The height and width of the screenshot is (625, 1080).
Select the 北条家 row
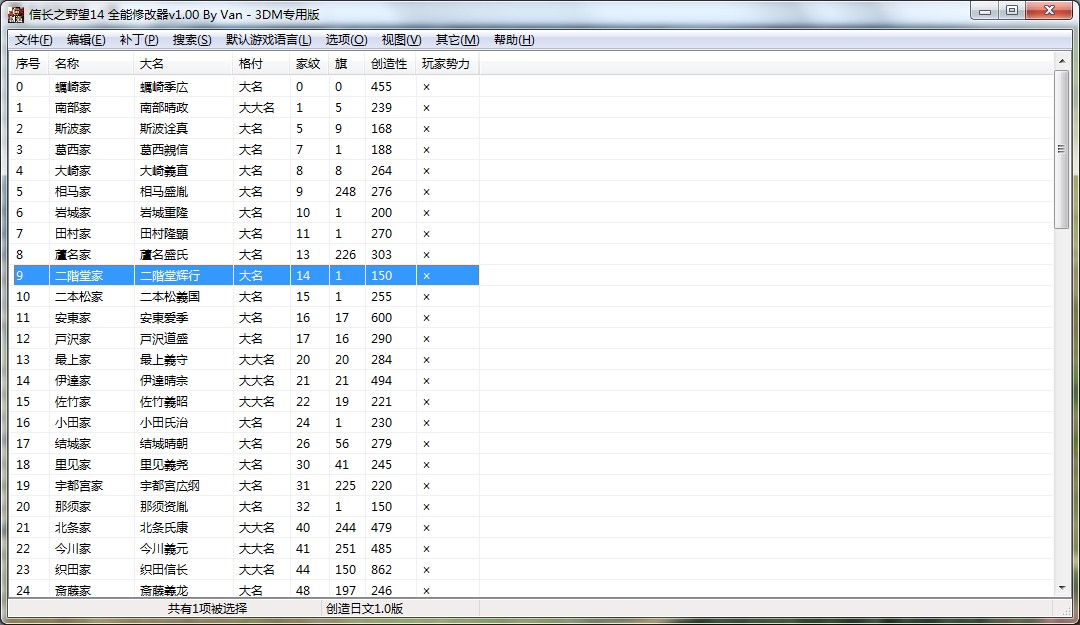[246, 528]
